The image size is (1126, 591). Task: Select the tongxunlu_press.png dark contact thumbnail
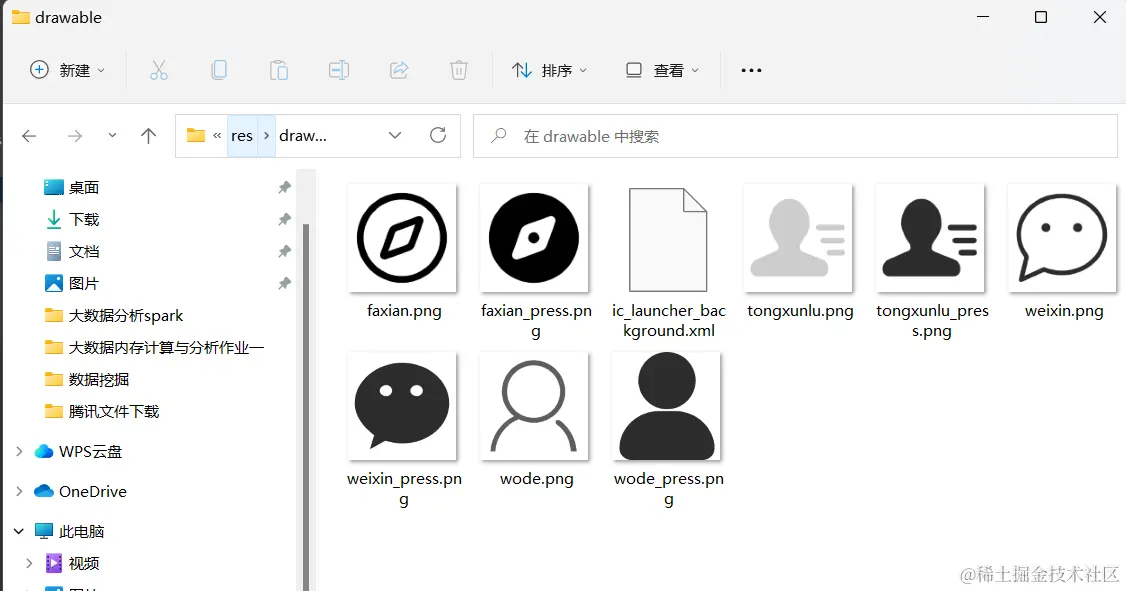tap(930, 238)
